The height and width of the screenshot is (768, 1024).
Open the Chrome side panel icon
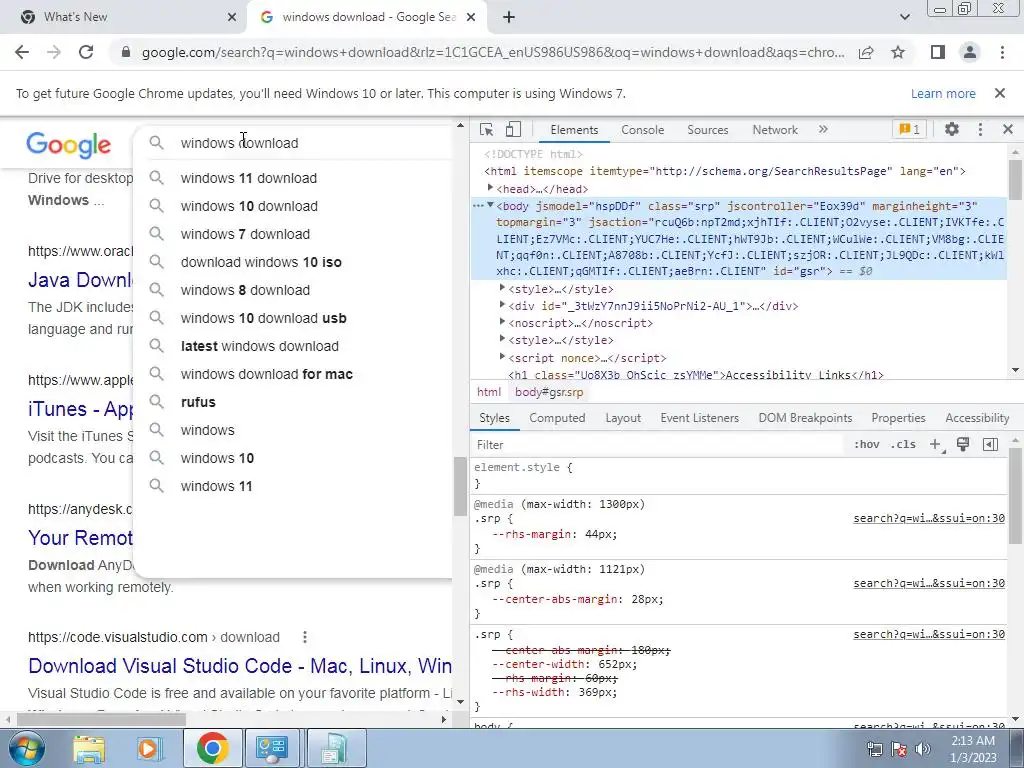pyautogui.click(x=937, y=52)
